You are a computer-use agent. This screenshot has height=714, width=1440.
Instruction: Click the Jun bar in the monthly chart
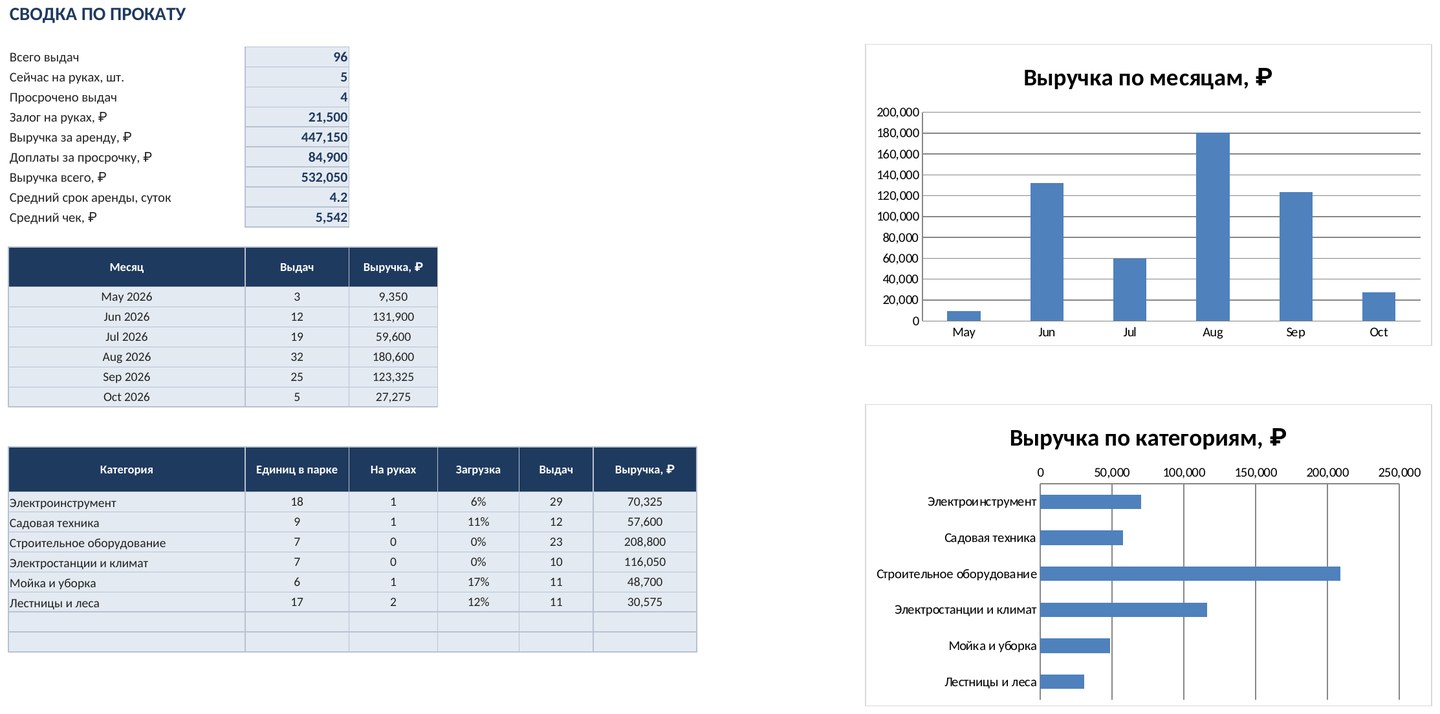pos(1047,252)
